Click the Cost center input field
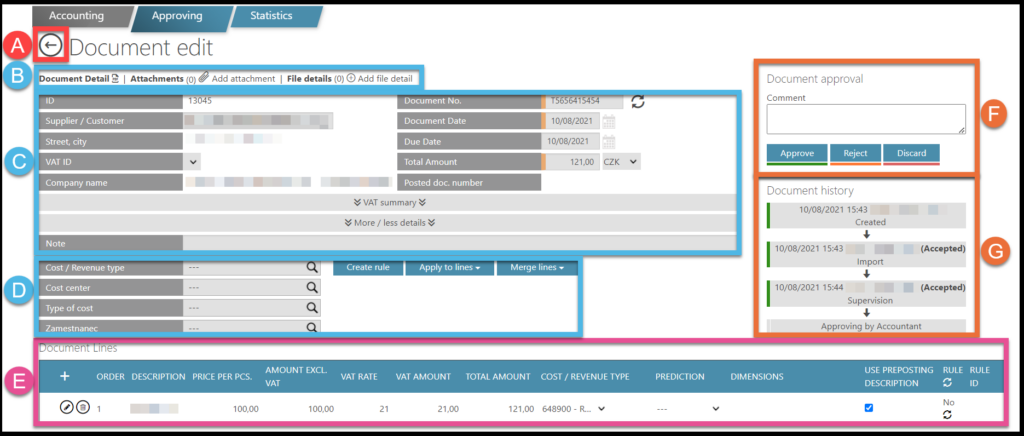Viewport: 1024px width, 436px height. click(251, 287)
